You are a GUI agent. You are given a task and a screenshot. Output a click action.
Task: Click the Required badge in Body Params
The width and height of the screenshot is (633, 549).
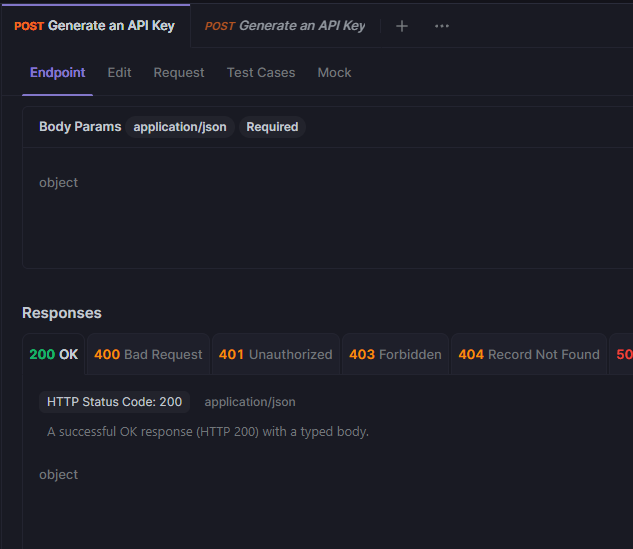[x=272, y=127]
